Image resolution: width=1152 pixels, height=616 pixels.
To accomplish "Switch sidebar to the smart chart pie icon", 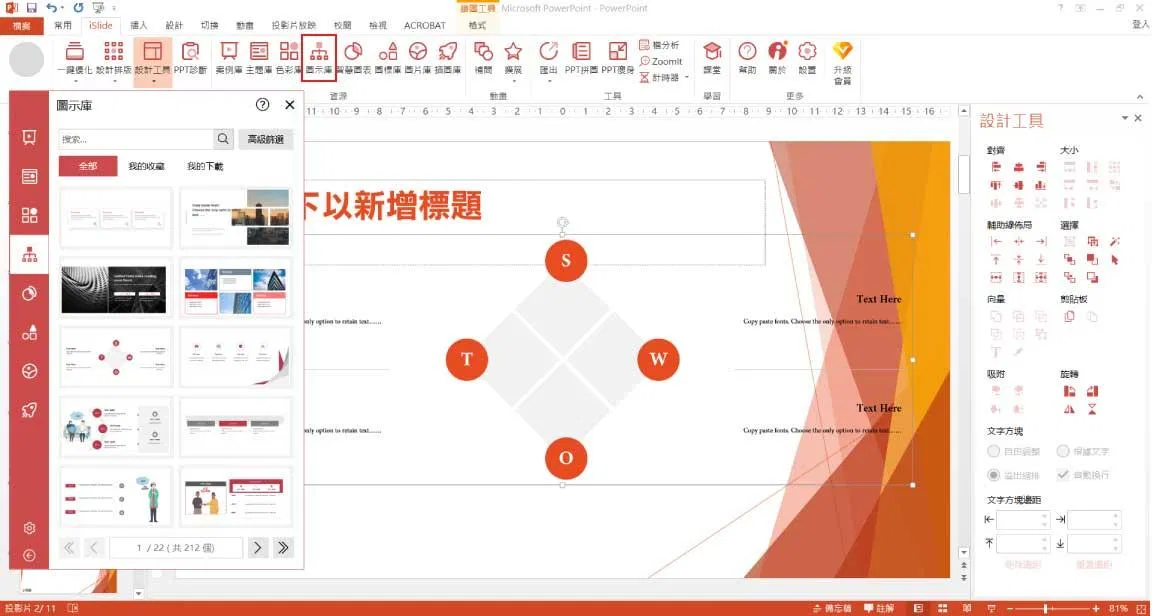I will pyautogui.click(x=29, y=293).
